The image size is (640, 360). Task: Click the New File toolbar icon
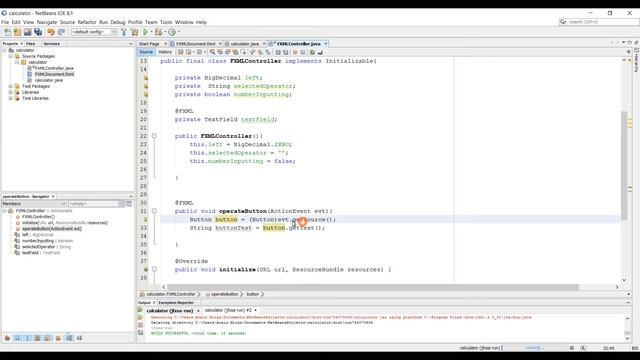coord(7,32)
